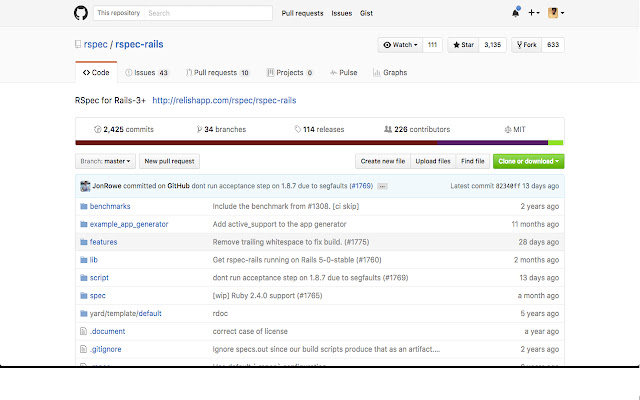Click the repository search input field
This screenshot has height=400, width=640.
tap(207, 13)
